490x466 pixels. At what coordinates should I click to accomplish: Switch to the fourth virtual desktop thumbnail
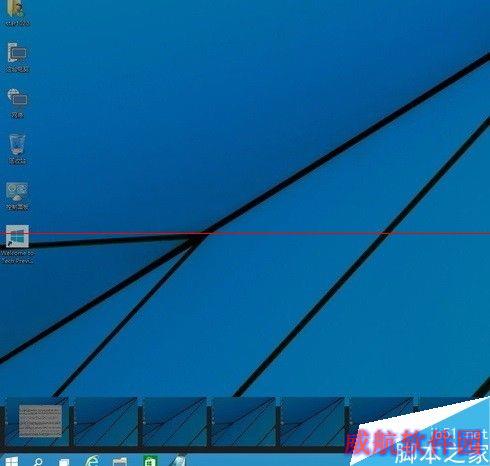(x=244, y=422)
